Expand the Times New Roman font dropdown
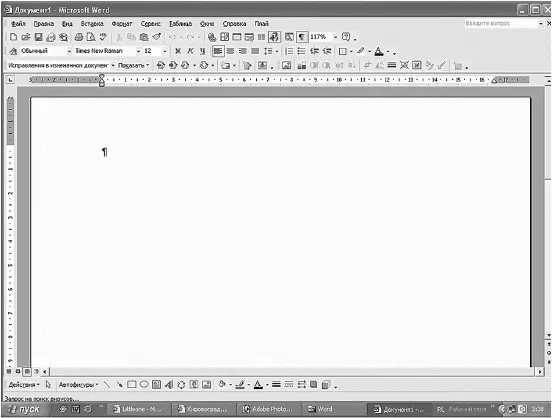The image size is (552, 418). (138, 51)
